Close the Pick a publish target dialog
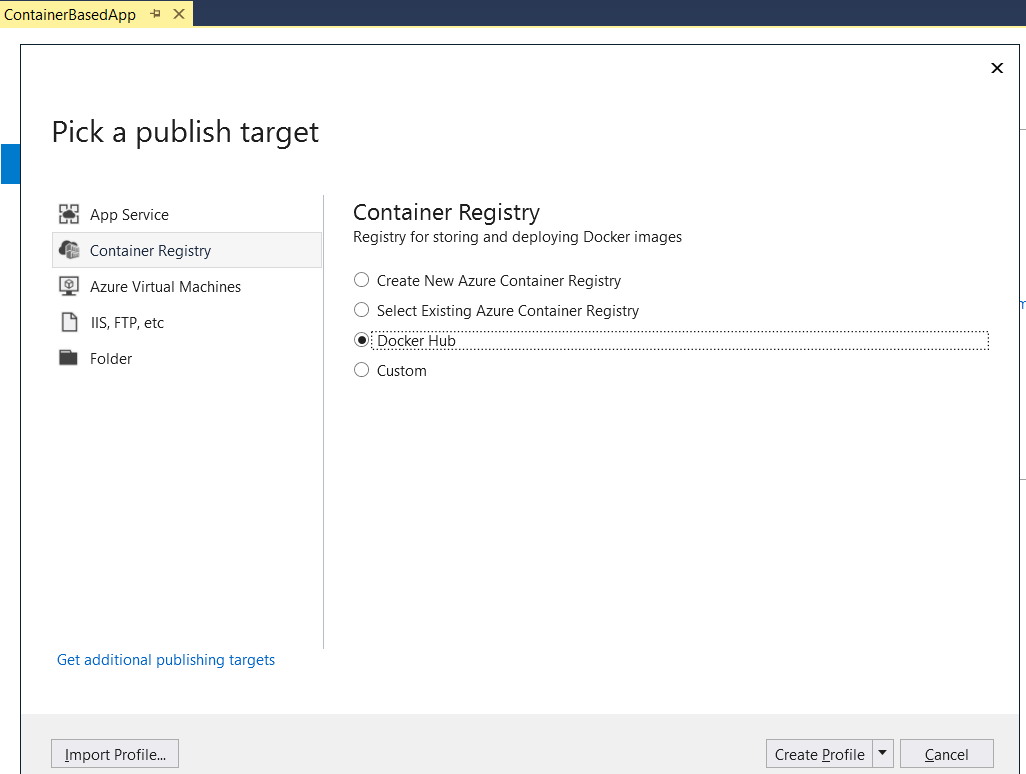The image size is (1026, 774). point(997,68)
